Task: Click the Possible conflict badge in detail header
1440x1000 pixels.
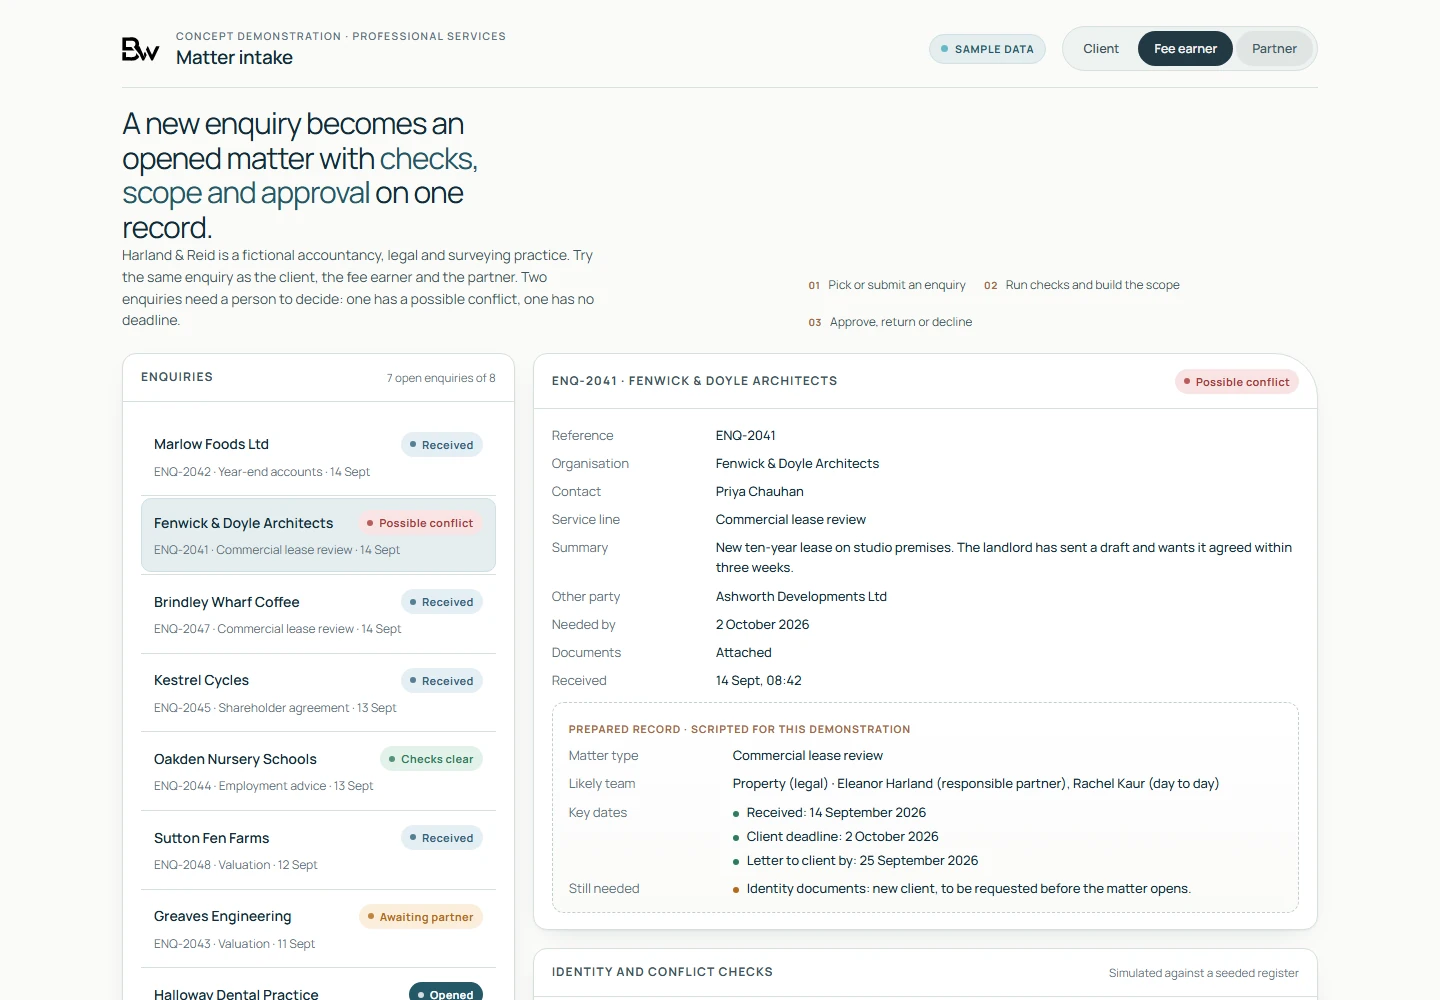Action: coord(1237,382)
